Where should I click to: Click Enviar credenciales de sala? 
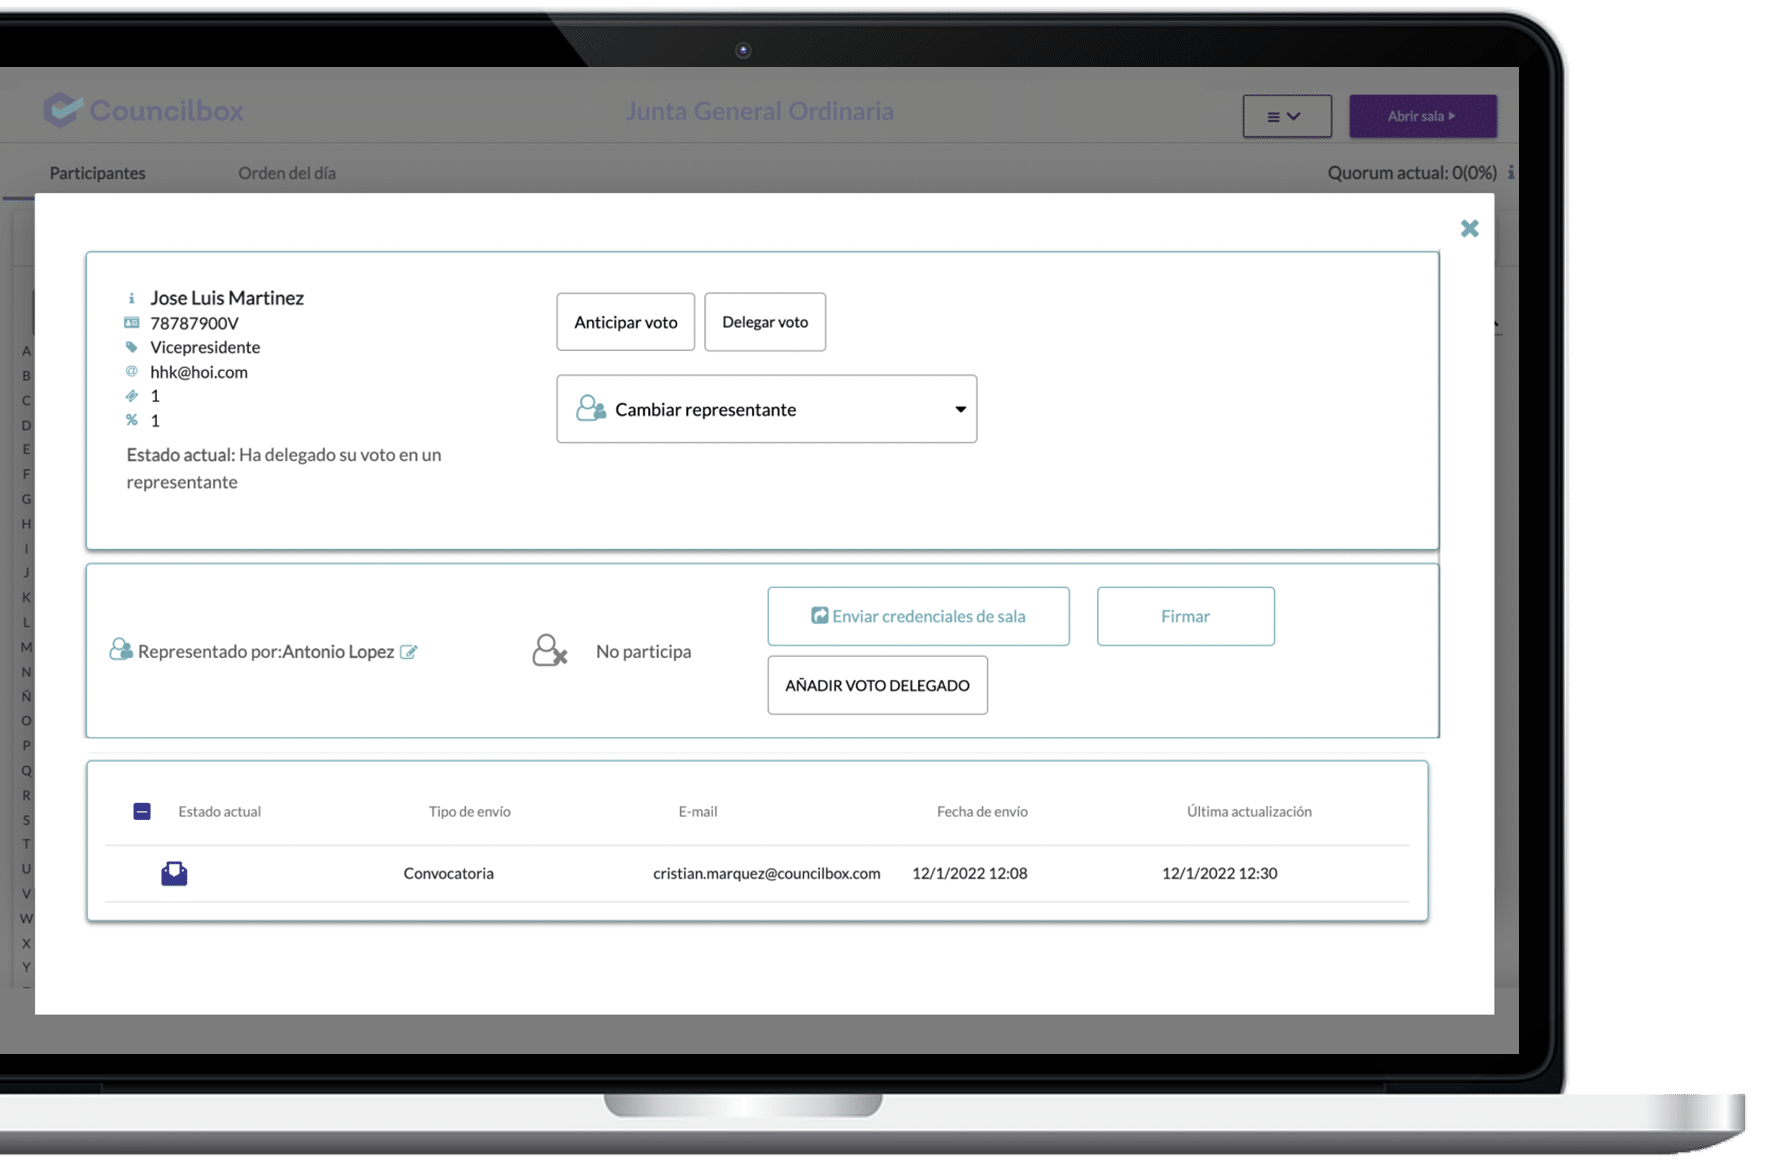pos(918,616)
